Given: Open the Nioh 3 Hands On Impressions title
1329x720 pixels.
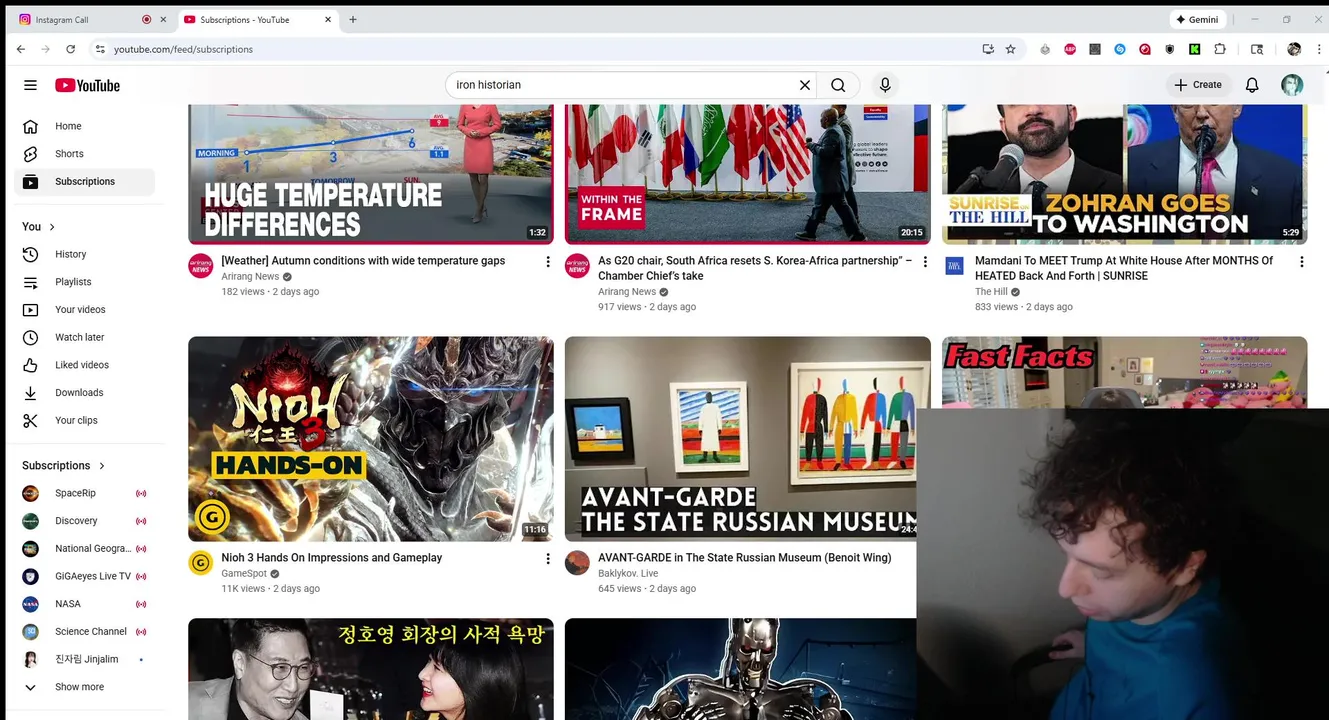Looking at the screenshot, I should click(x=331, y=558).
